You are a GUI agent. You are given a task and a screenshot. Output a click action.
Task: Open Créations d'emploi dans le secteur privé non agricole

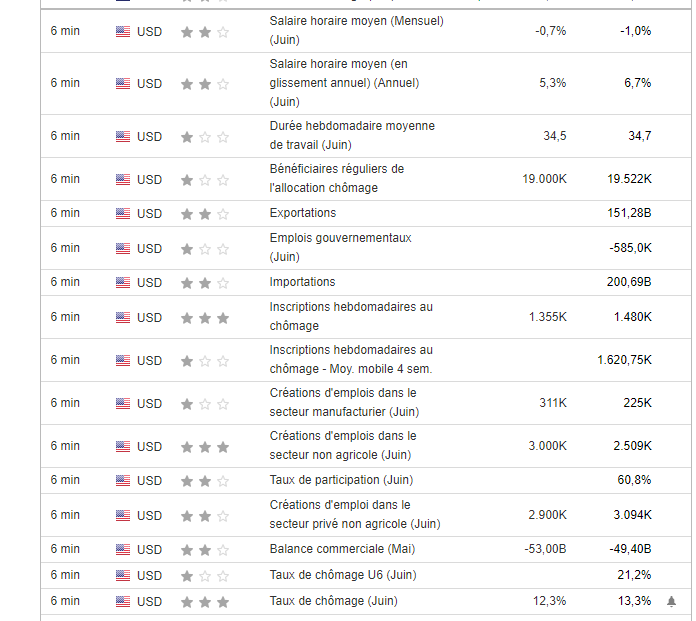pyautogui.click(x=354, y=514)
